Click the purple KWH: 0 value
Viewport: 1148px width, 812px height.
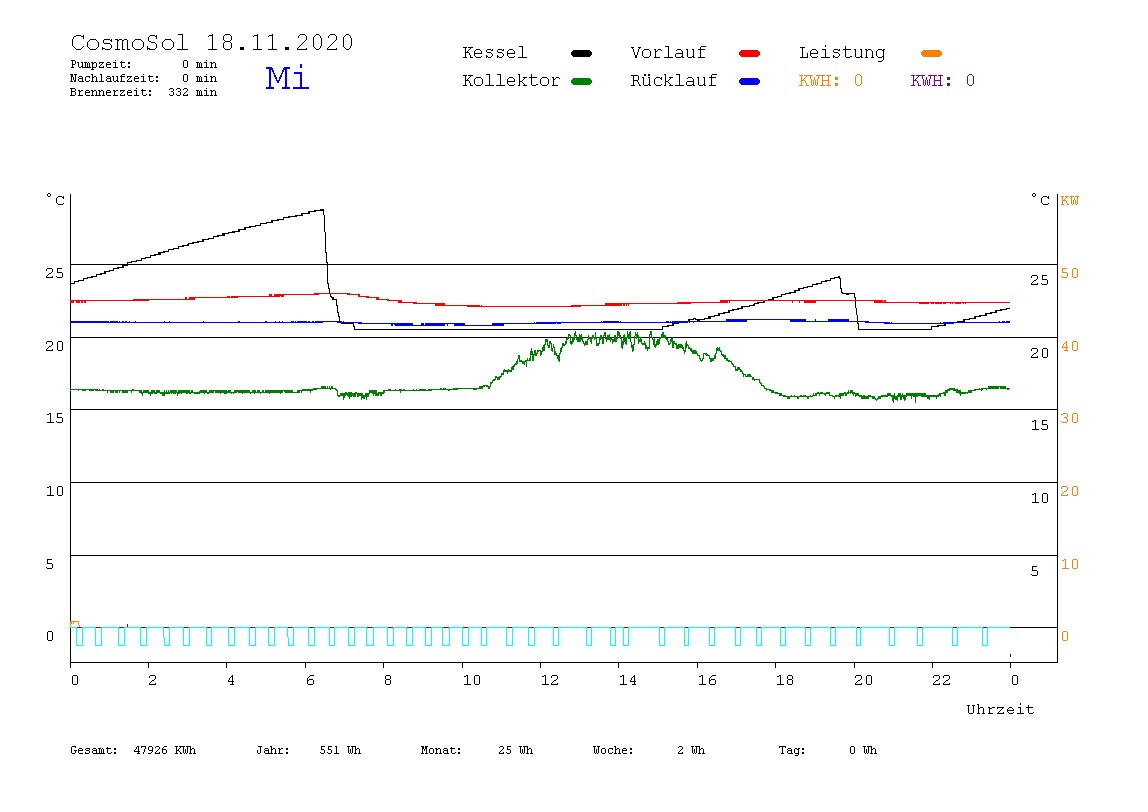[x=943, y=81]
